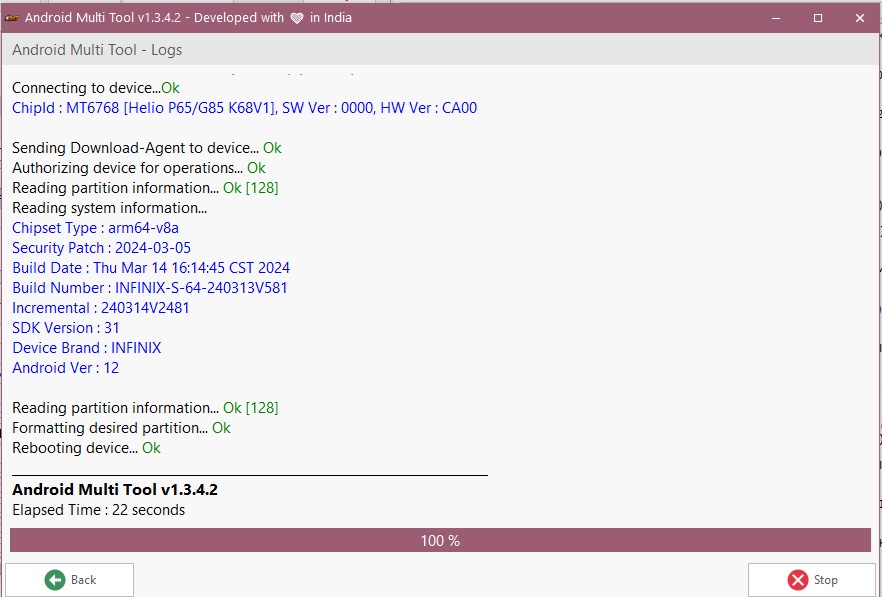Click the Back button
Viewport: 882px width, 597px height.
[x=69, y=580]
